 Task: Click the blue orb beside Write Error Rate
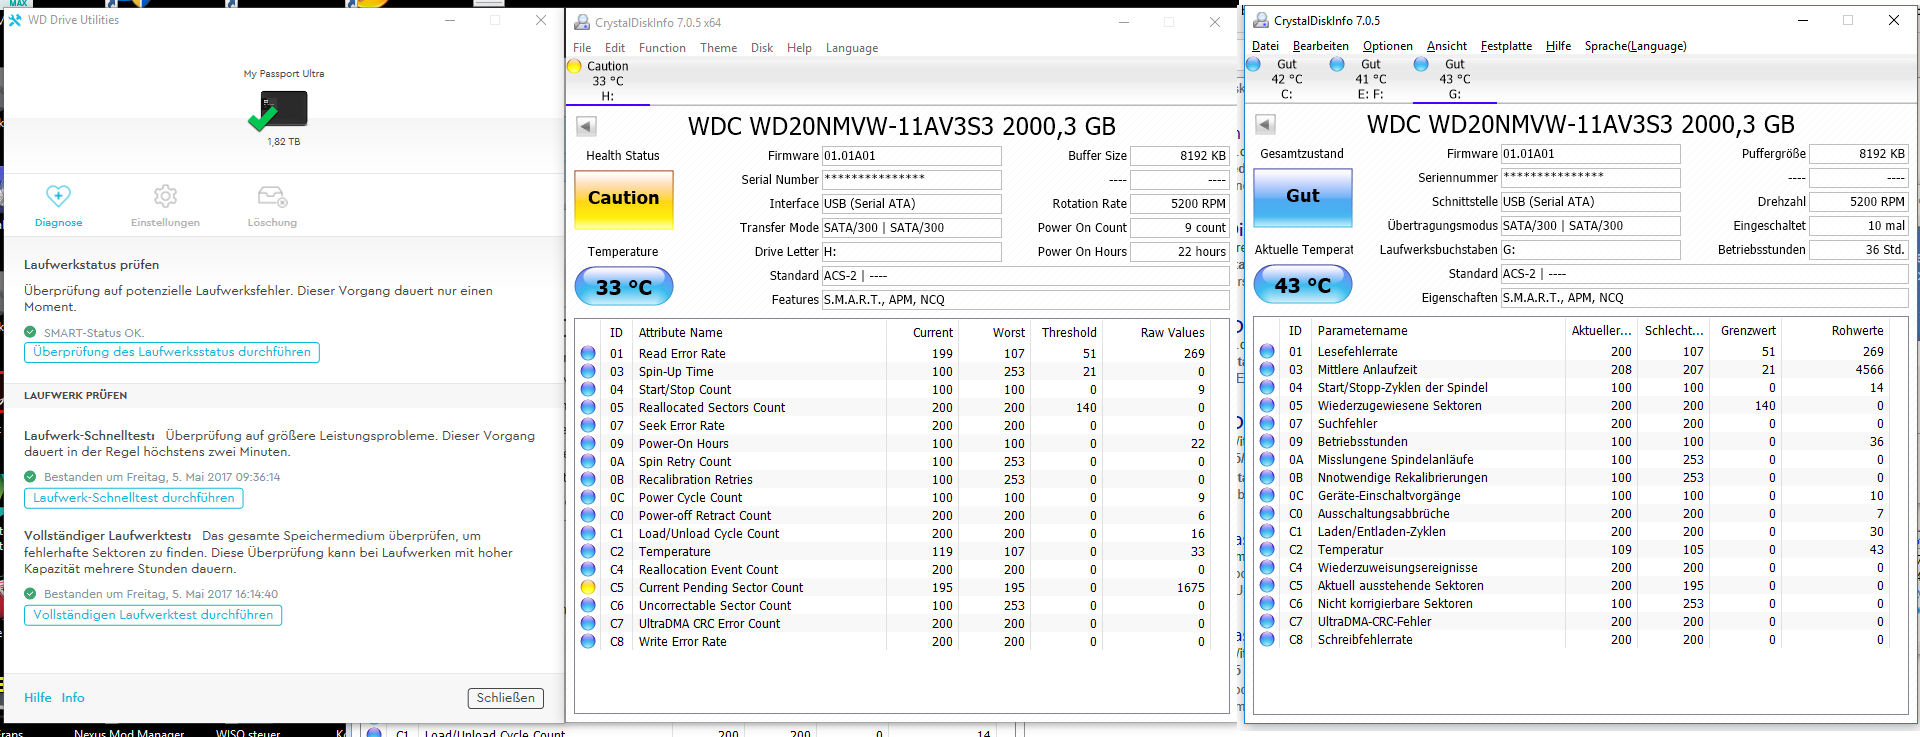pos(588,641)
